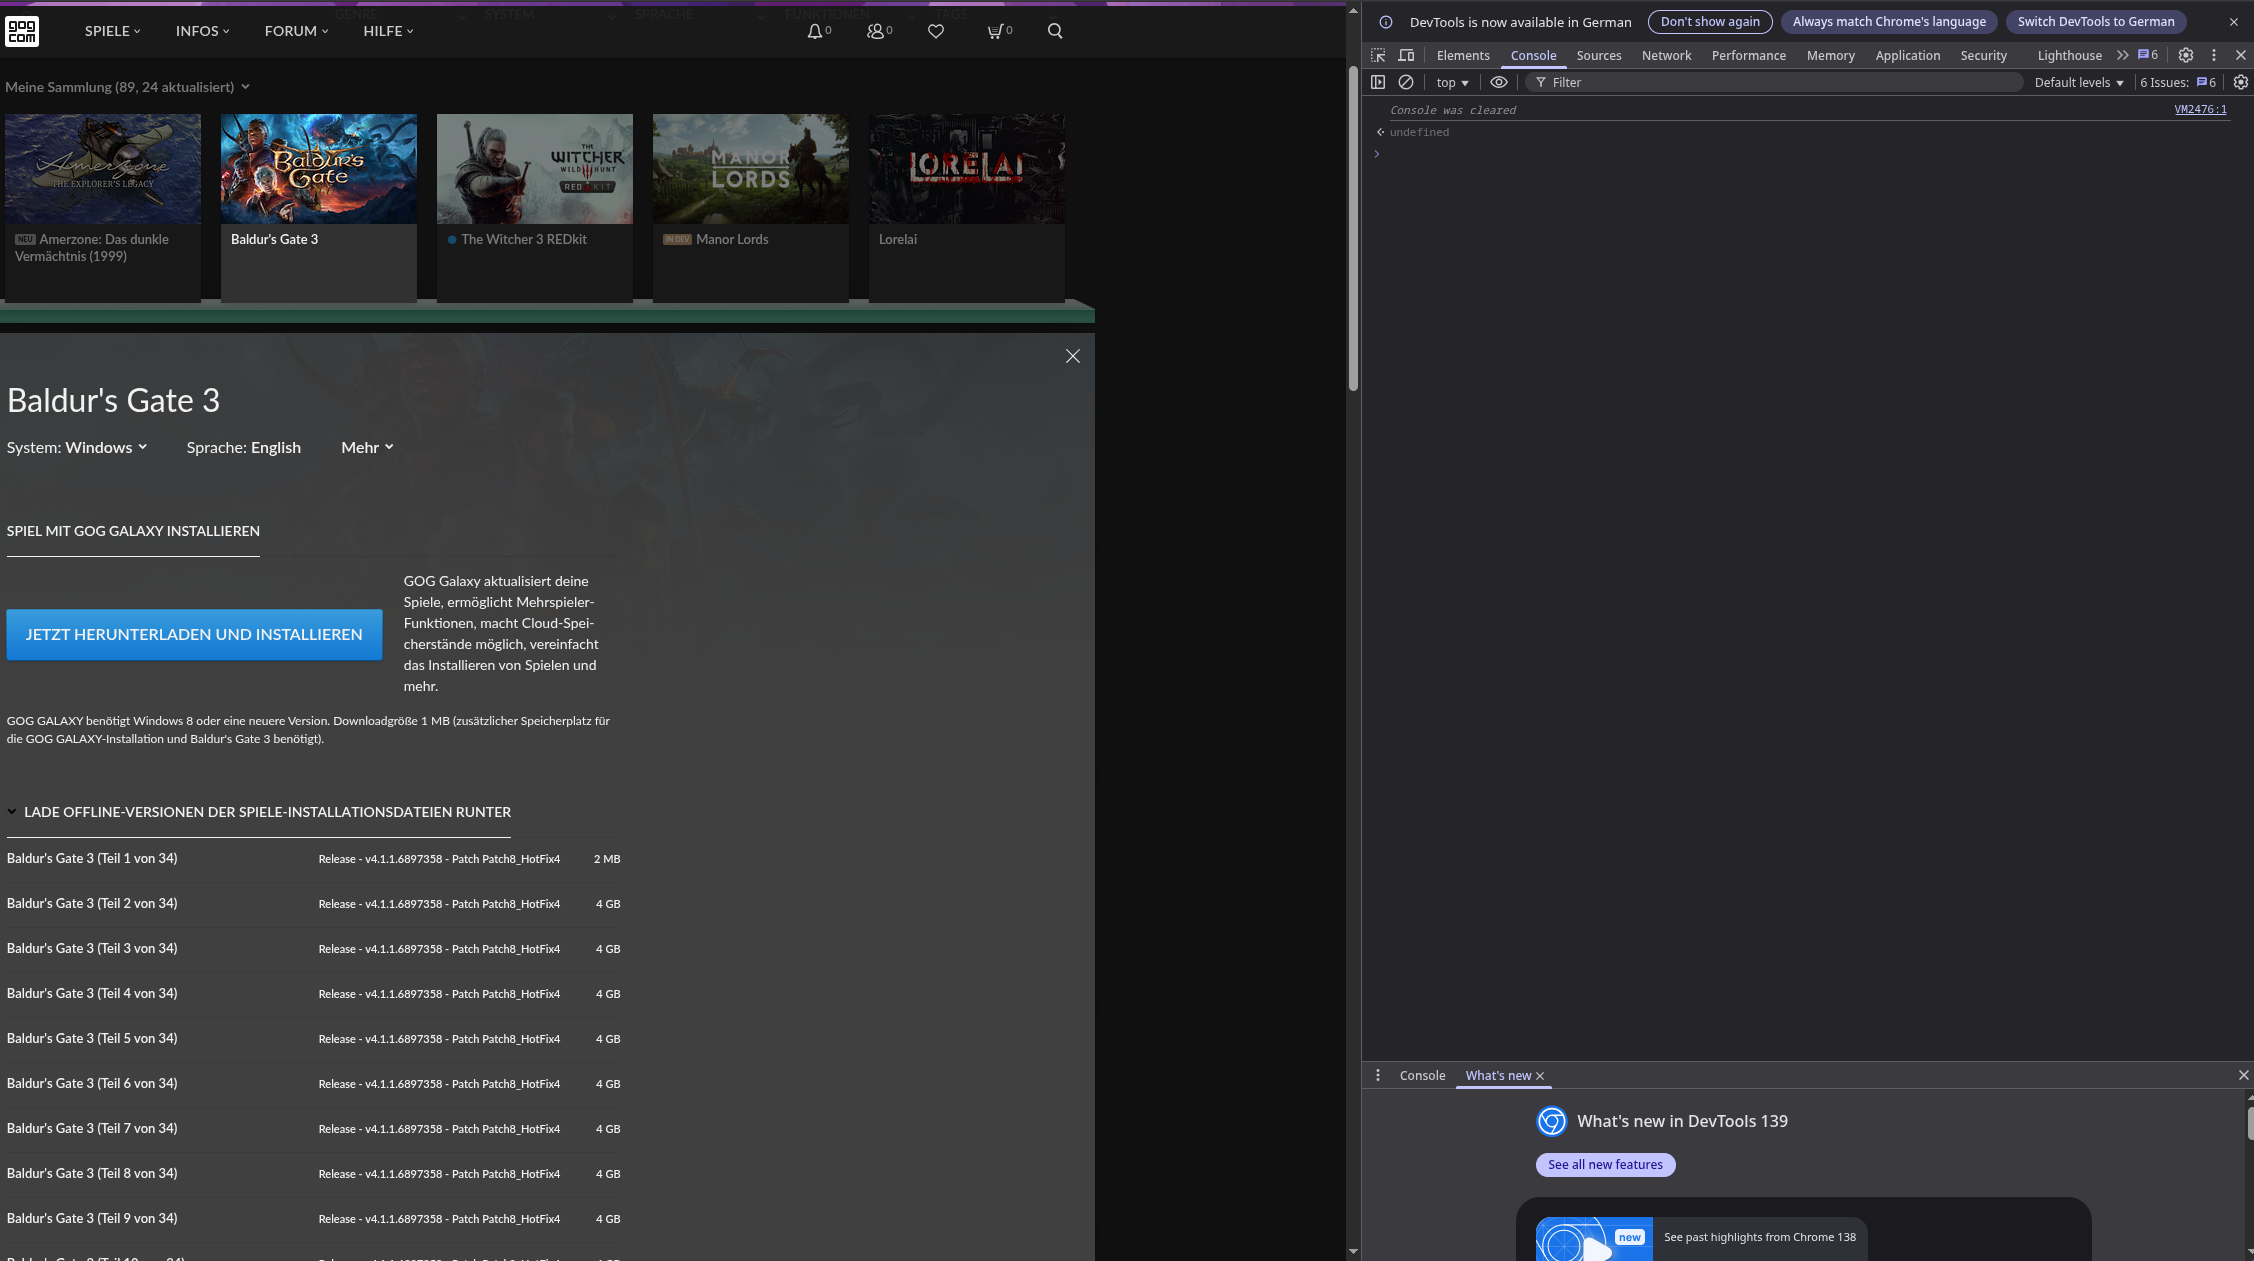Switch to the Performance tab
The height and width of the screenshot is (1261, 2254).
(x=1748, y=55)
